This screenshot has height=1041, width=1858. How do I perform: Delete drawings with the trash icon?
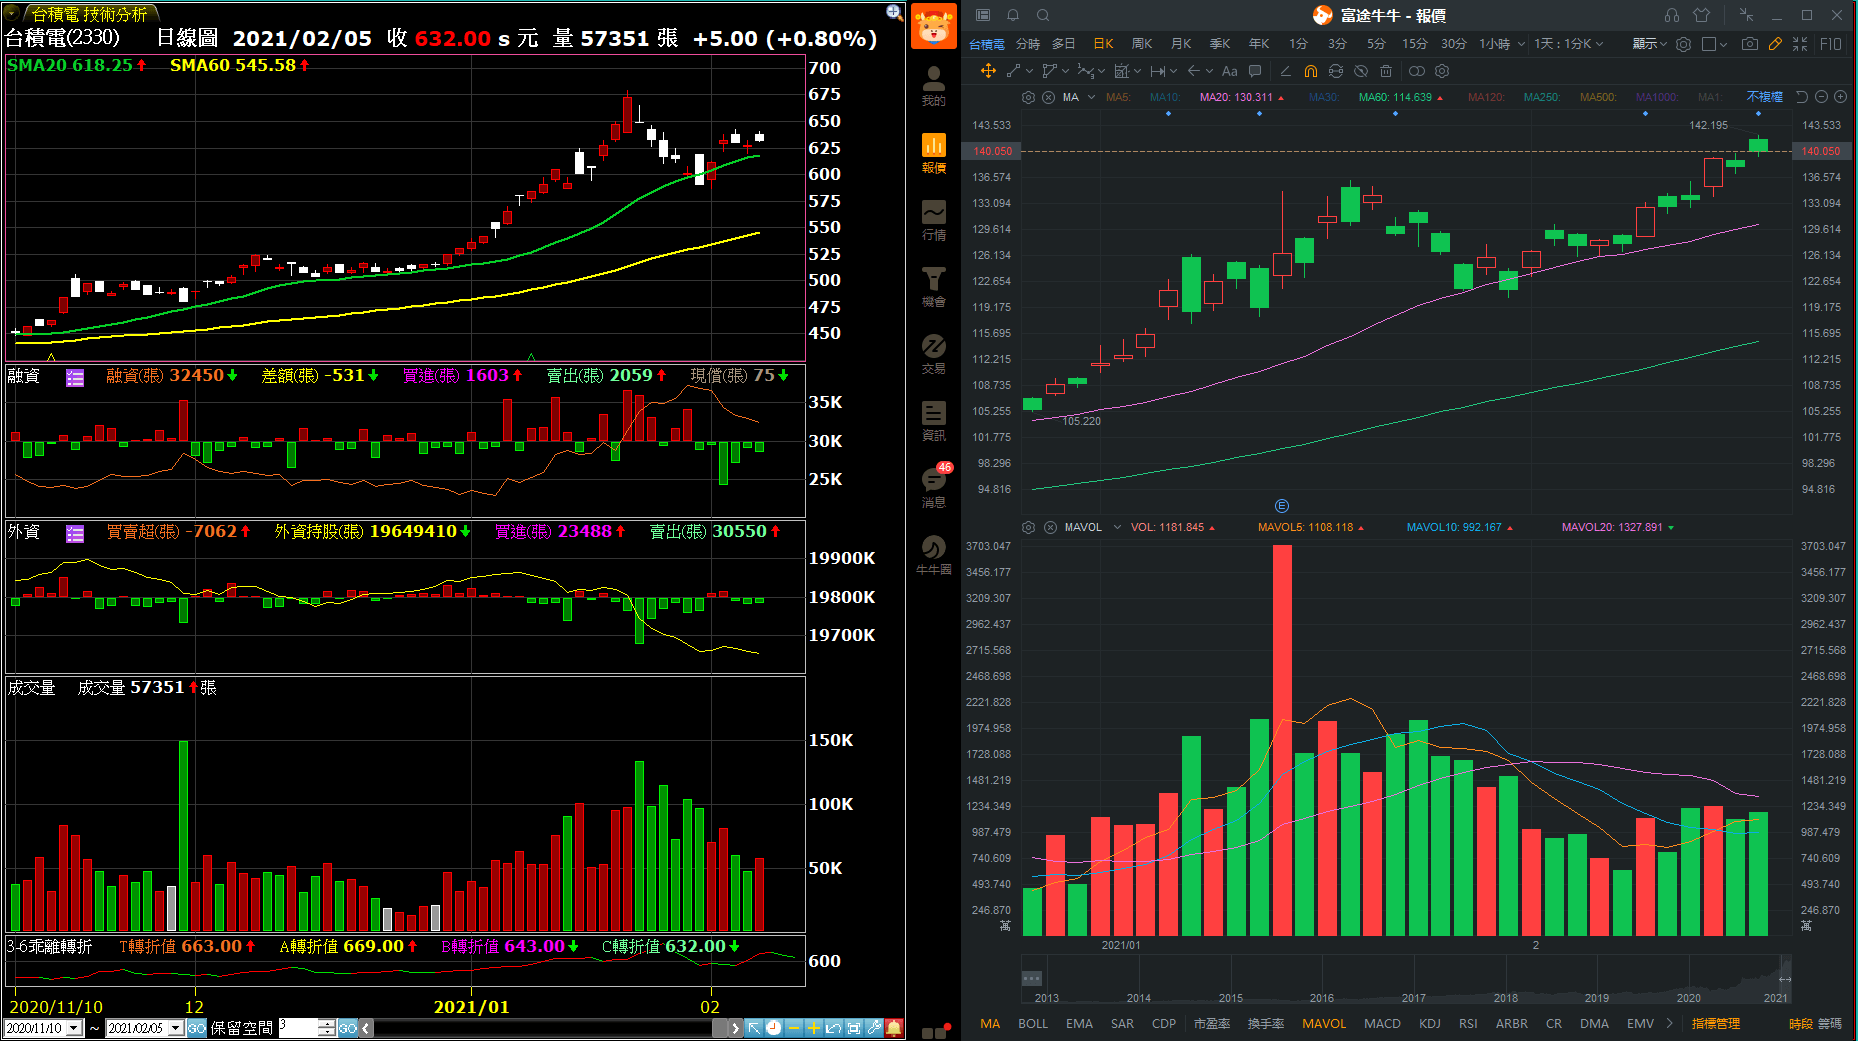point(1385,71)
